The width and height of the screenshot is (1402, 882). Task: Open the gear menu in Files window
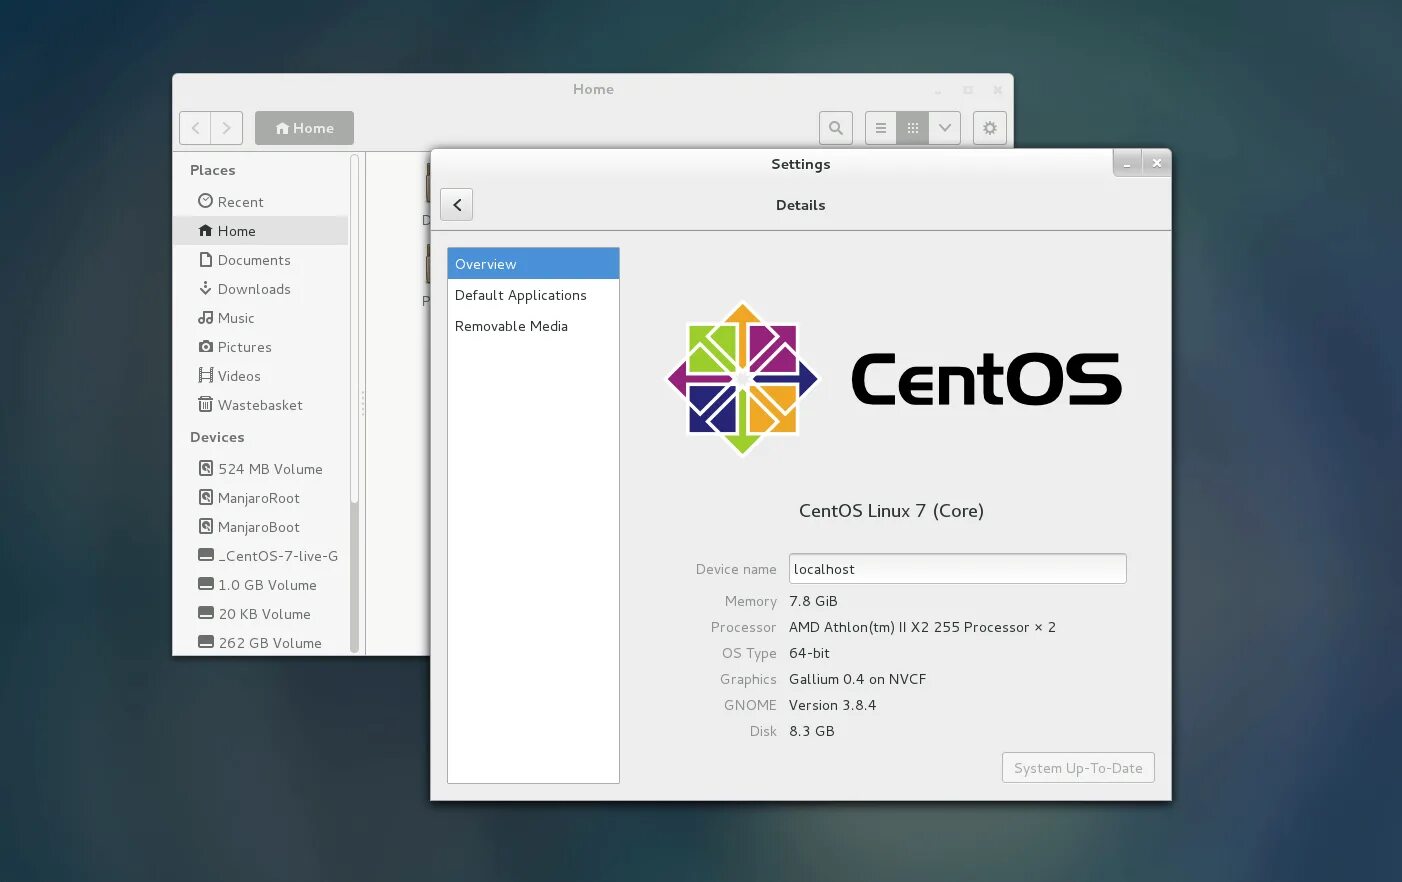(x=990, y=128)
